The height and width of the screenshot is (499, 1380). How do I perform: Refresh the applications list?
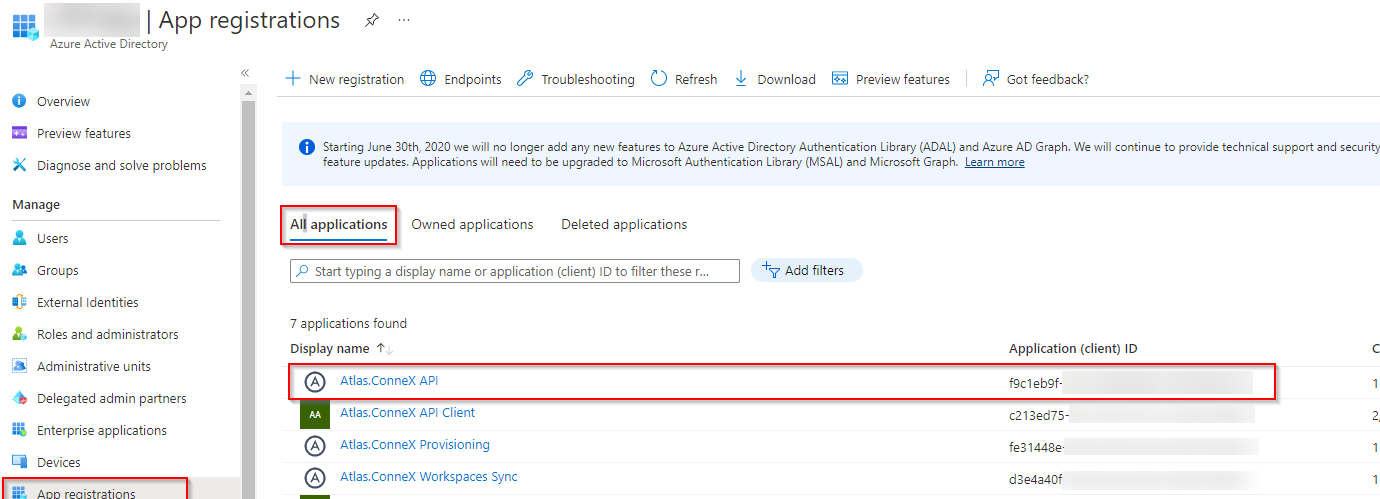point(684,79)
